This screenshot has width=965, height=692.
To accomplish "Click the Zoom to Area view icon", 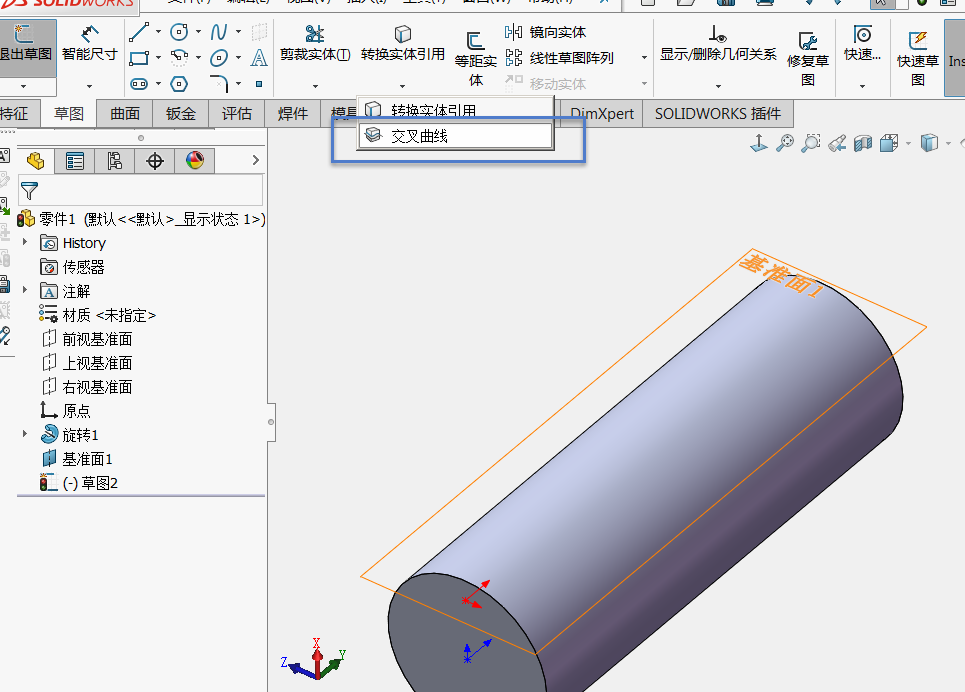I will tap(811, 143).
